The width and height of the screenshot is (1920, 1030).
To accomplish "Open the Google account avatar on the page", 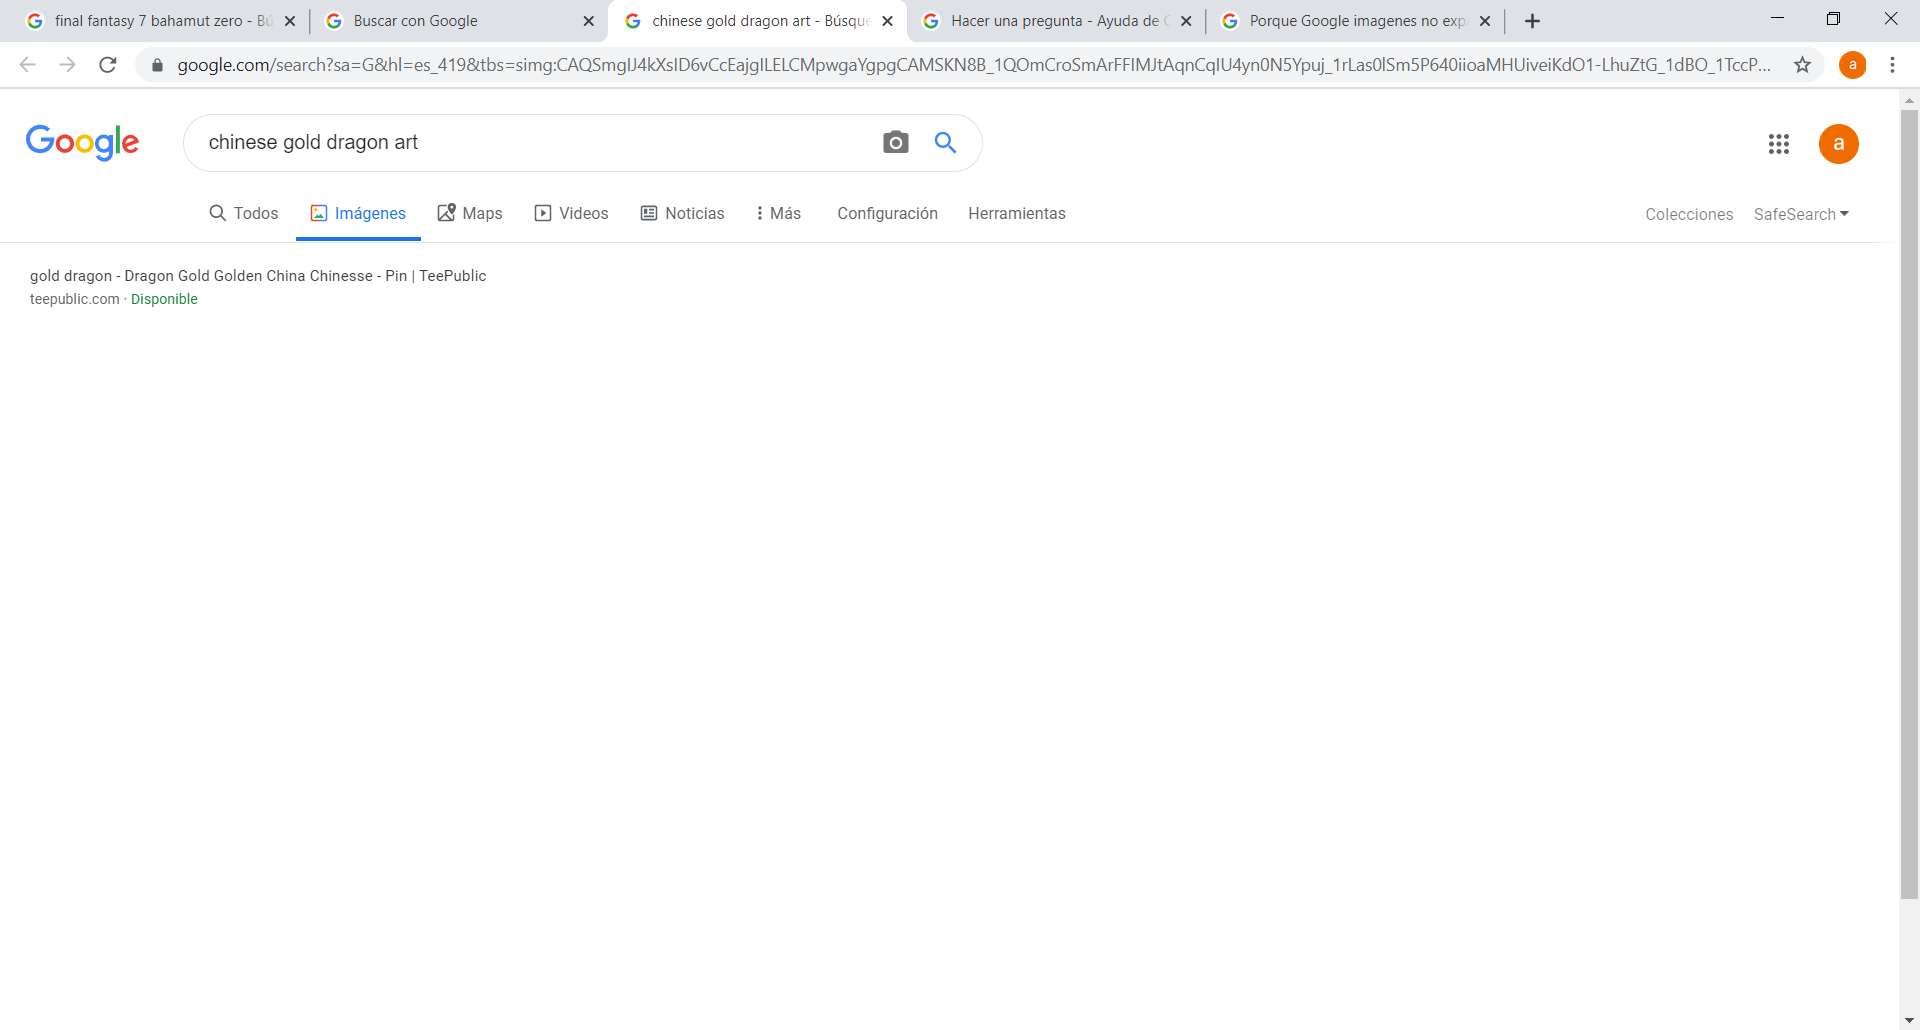I will point(1838,144).
